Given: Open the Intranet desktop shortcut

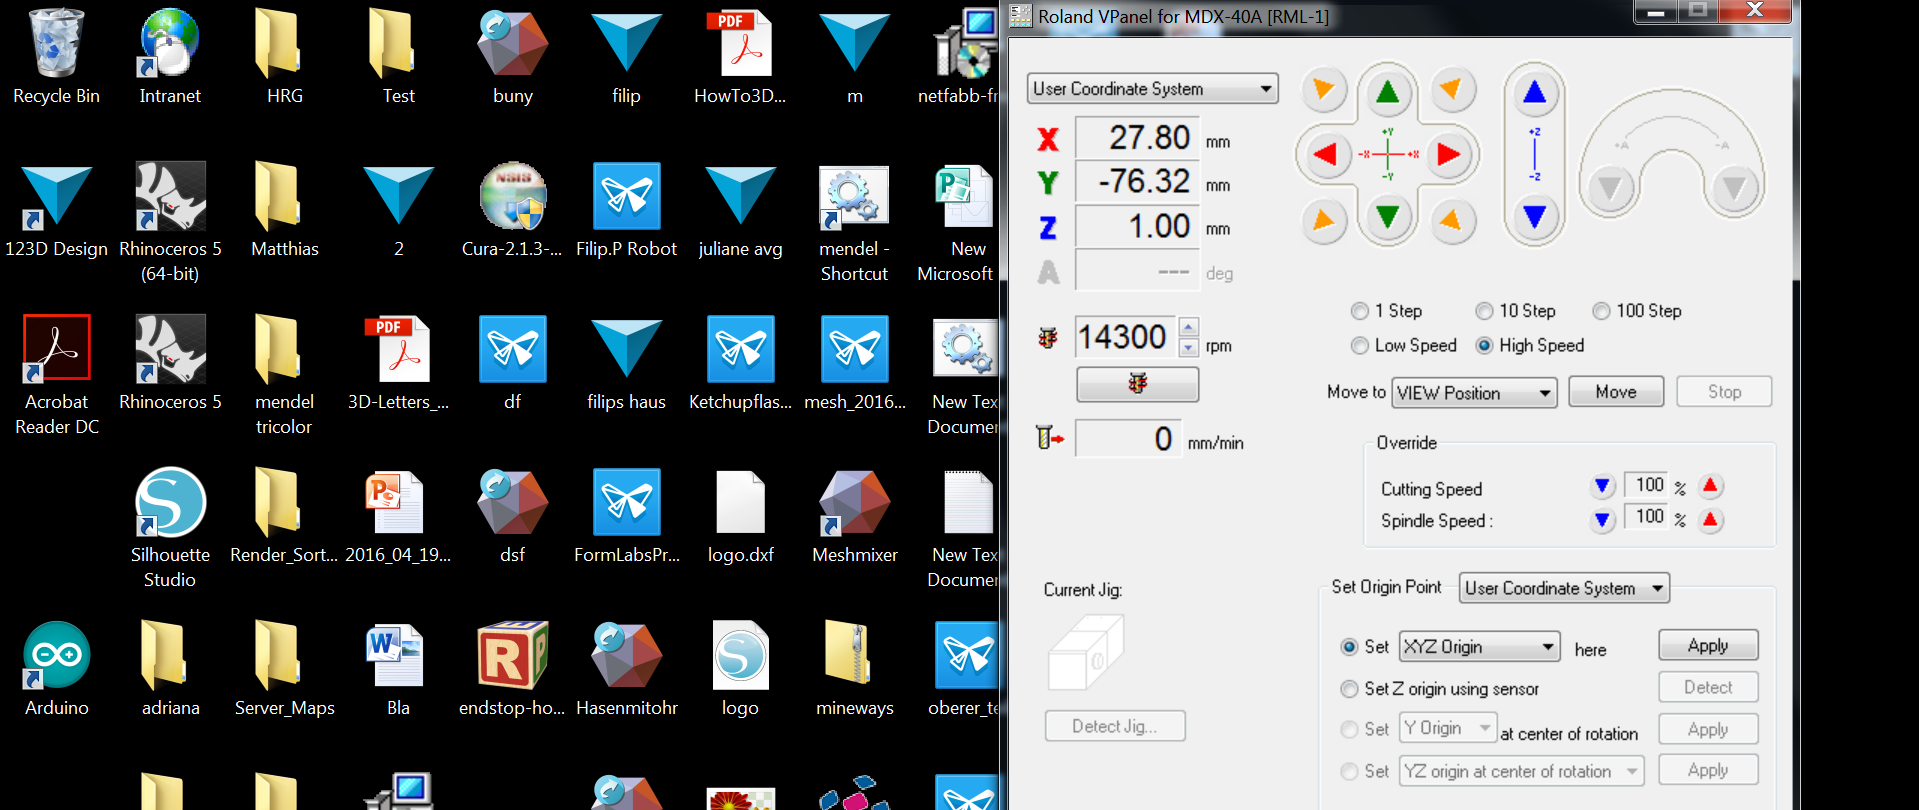Looking at the screenshot, I should pos(170,57).
